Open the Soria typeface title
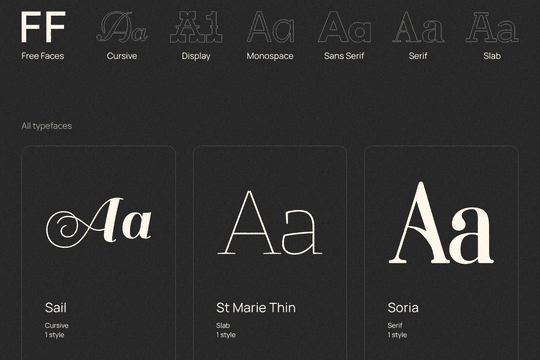This screenshot has height=360, width=540. (x=403, y=308)
